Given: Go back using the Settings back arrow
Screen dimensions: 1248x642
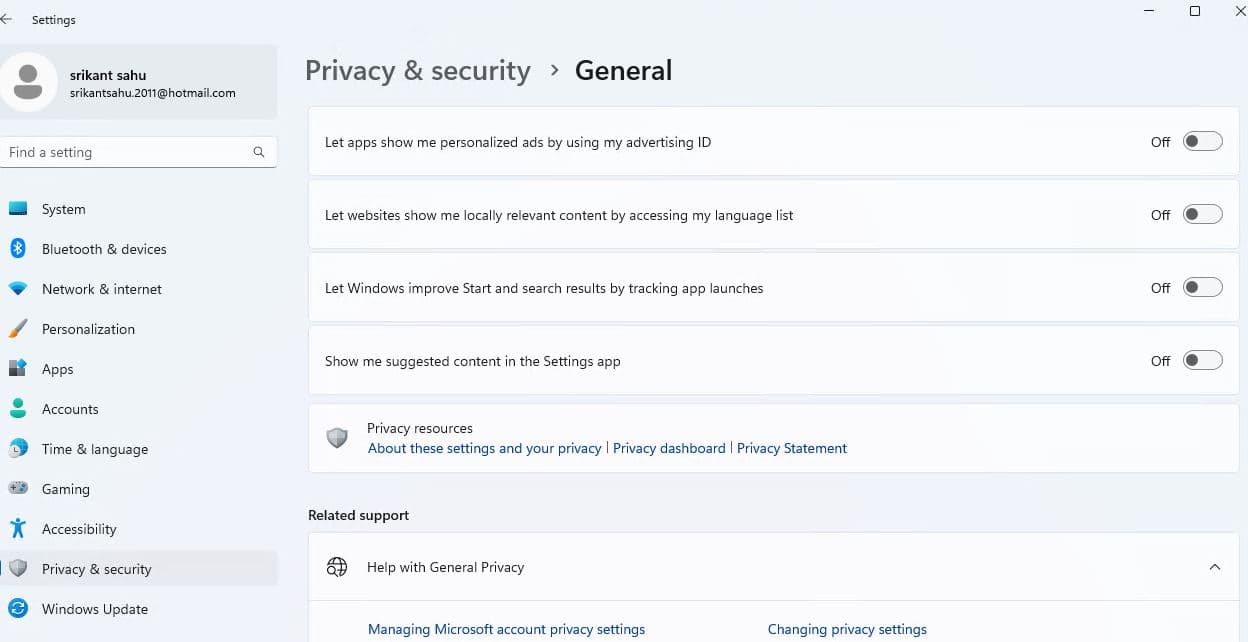Looking at the screenshot, I should tap(7, 19).
